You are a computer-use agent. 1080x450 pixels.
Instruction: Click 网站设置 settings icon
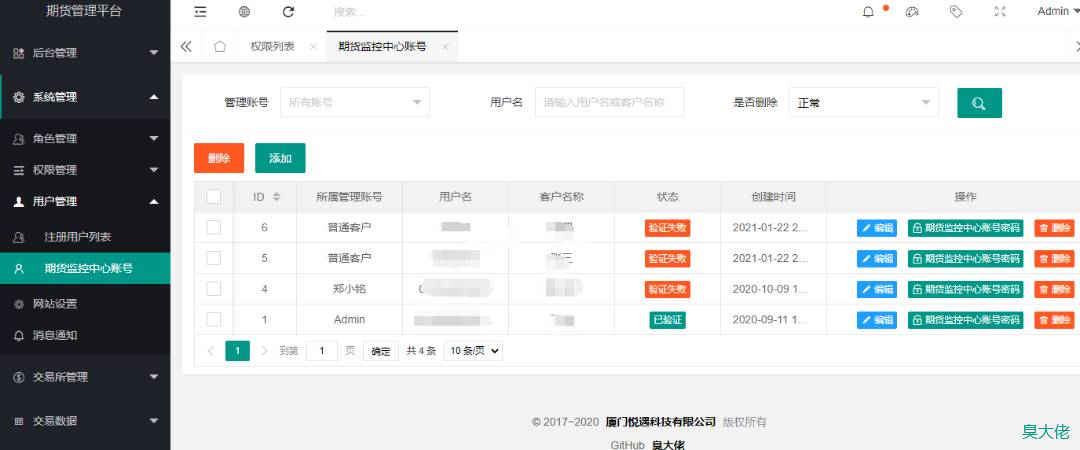tap(19, 304)
